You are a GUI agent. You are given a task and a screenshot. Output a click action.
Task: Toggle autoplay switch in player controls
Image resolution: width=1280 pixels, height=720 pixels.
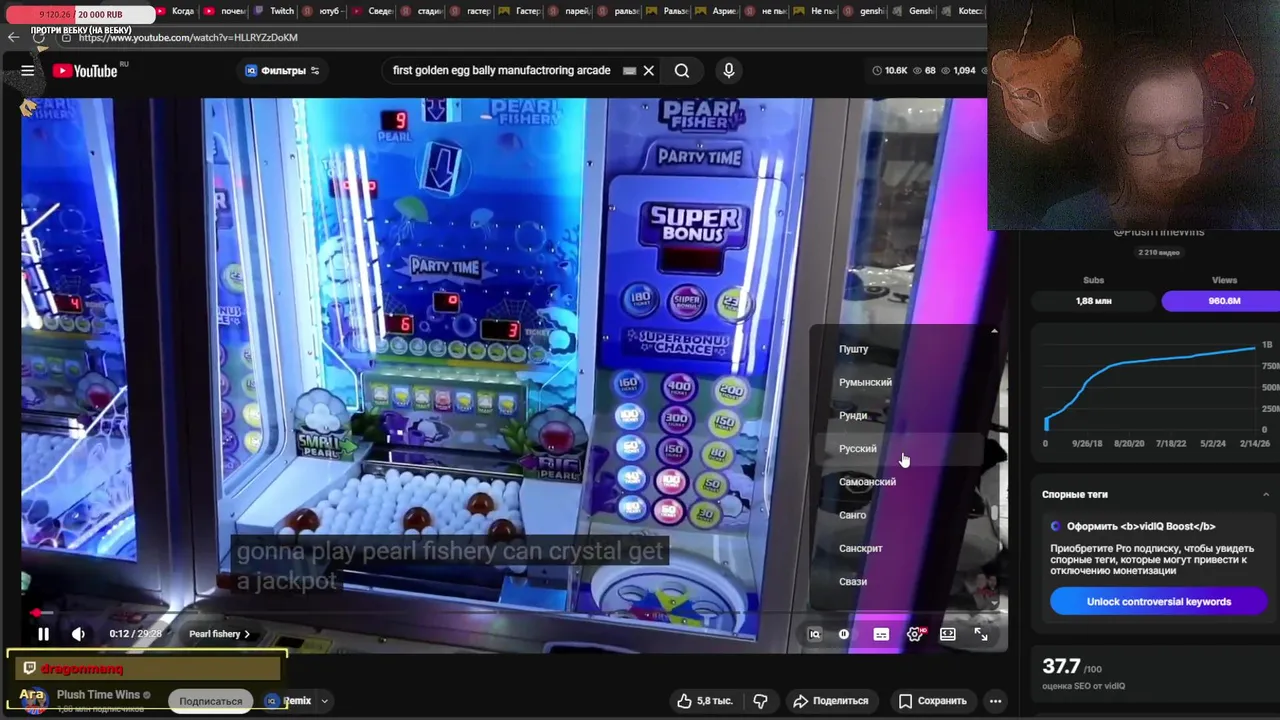(x=844, y=634)
